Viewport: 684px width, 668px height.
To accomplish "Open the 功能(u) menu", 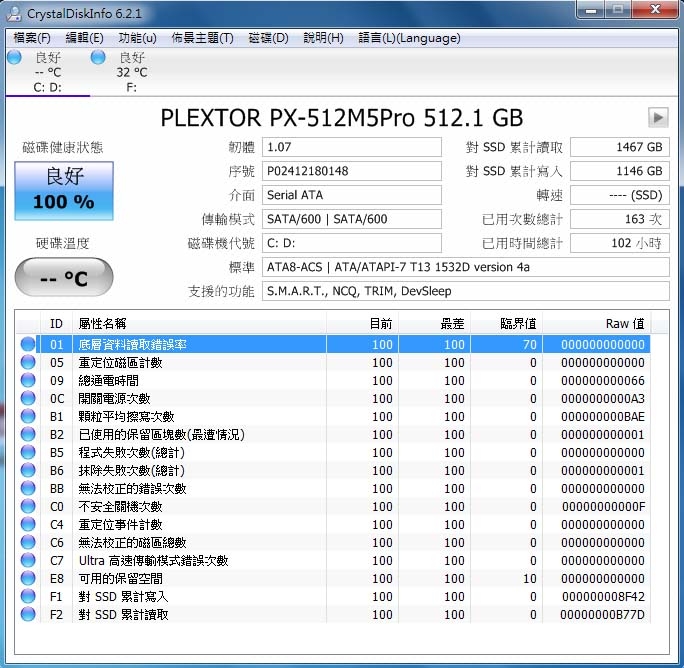I will tap(137, 38).
